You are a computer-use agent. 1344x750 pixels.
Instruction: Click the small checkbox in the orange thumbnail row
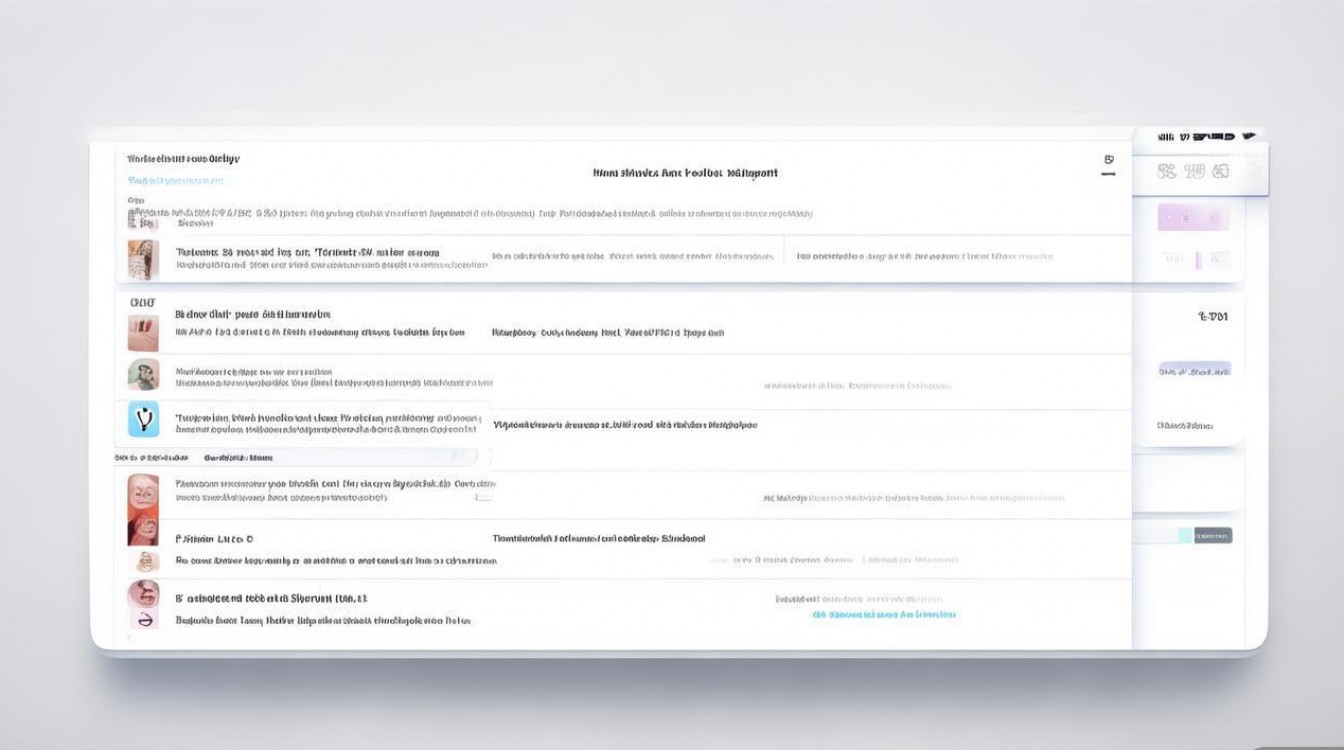[483, 496]
